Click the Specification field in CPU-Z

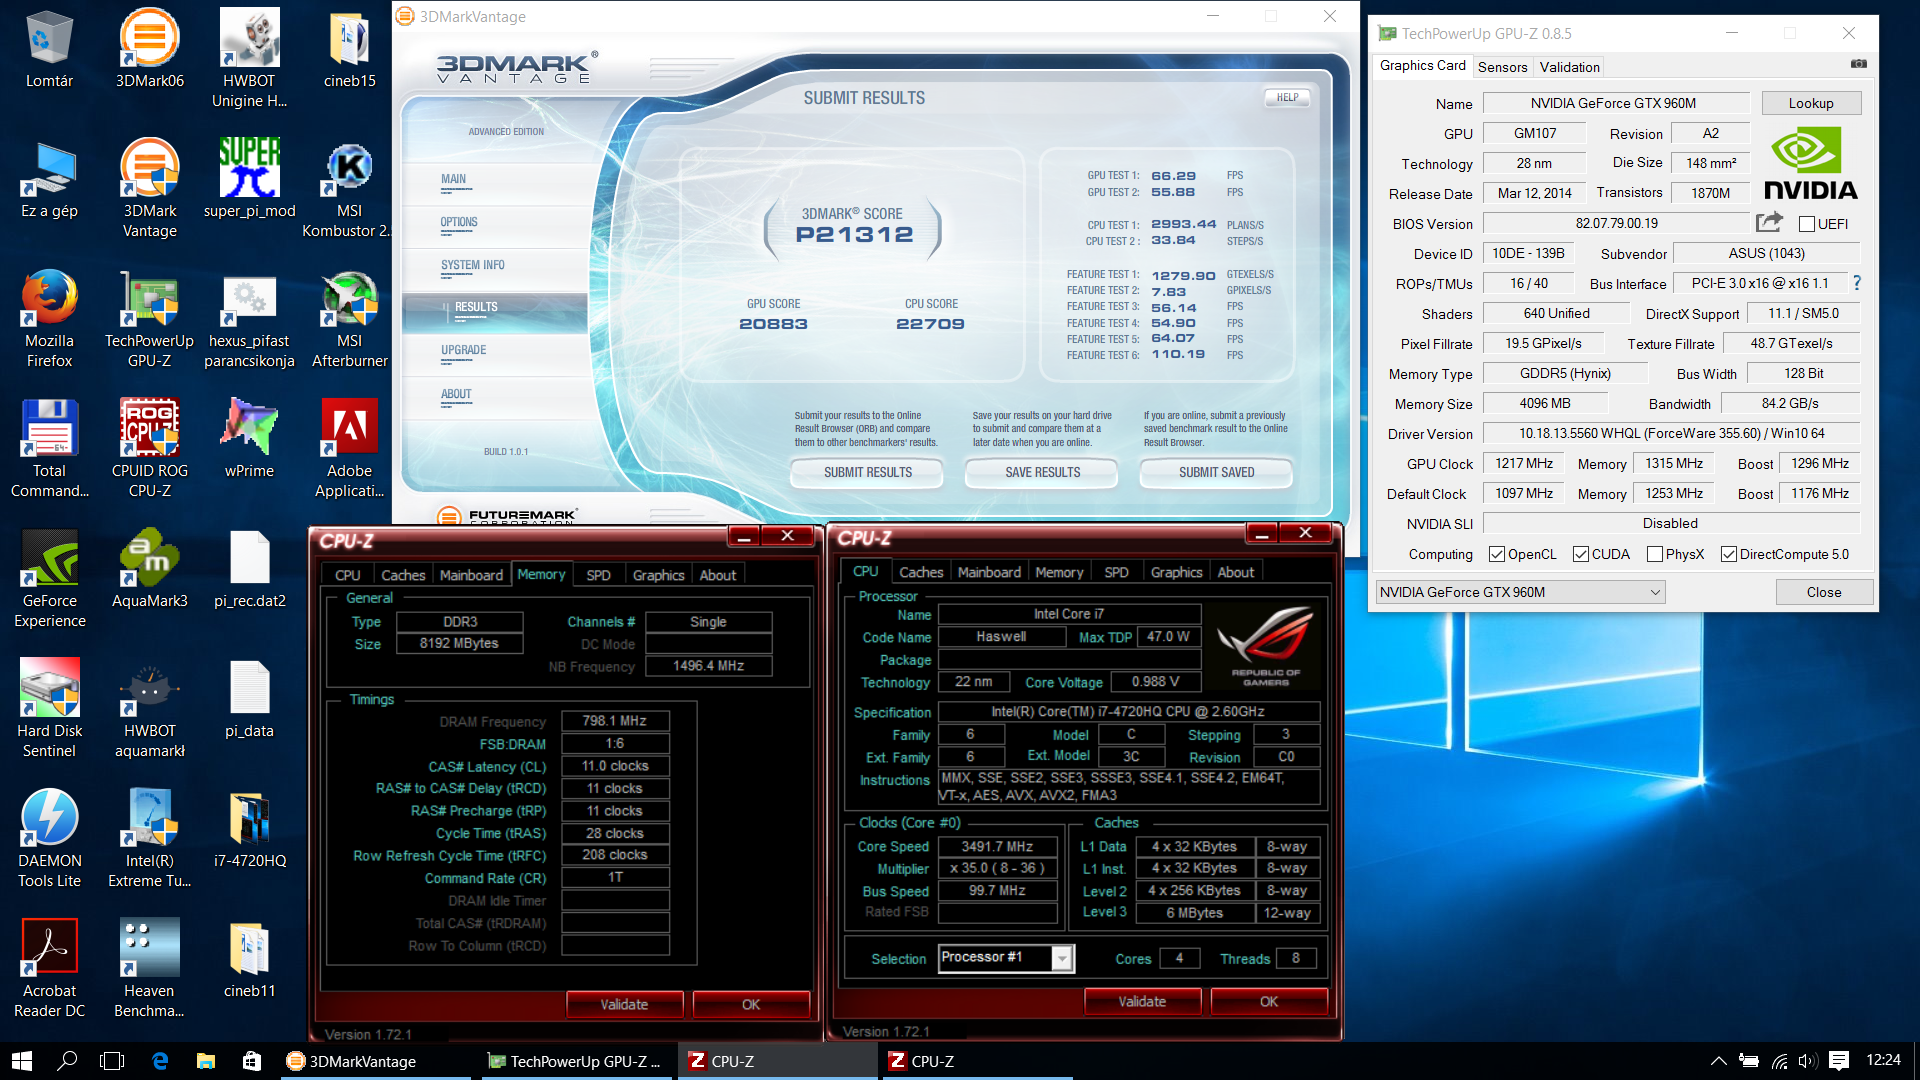(x=1128, y=711)
